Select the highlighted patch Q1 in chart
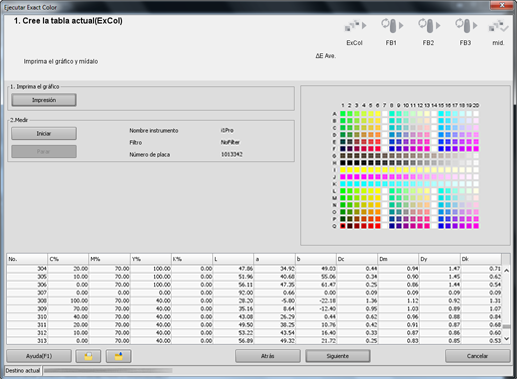This screenshot has height=379, width=517. 343,226
